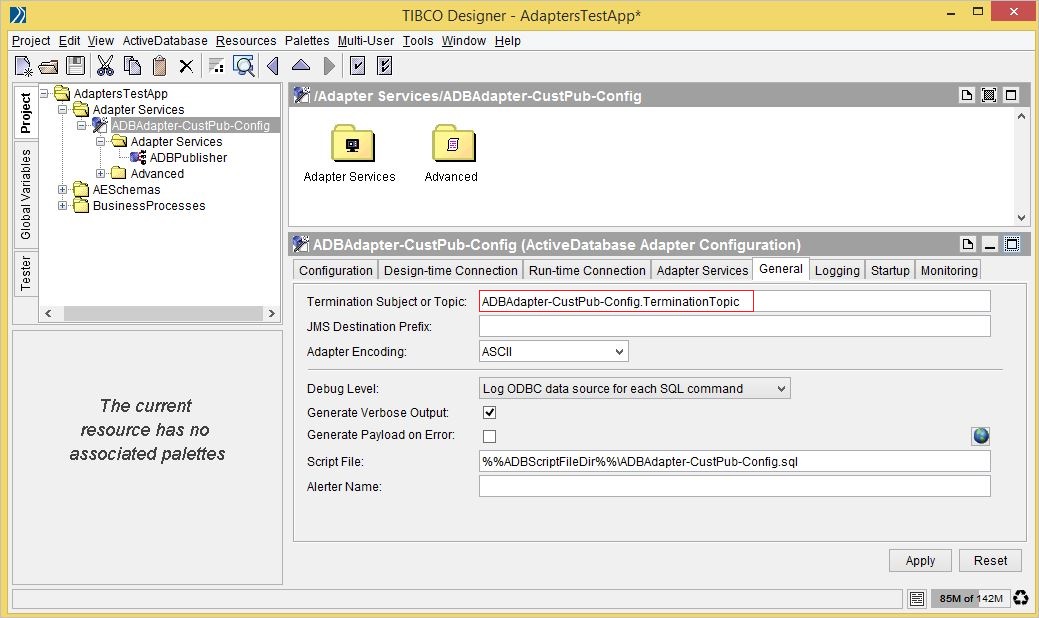Expand the AESchemas tree folder

click(x=62, y=189)
